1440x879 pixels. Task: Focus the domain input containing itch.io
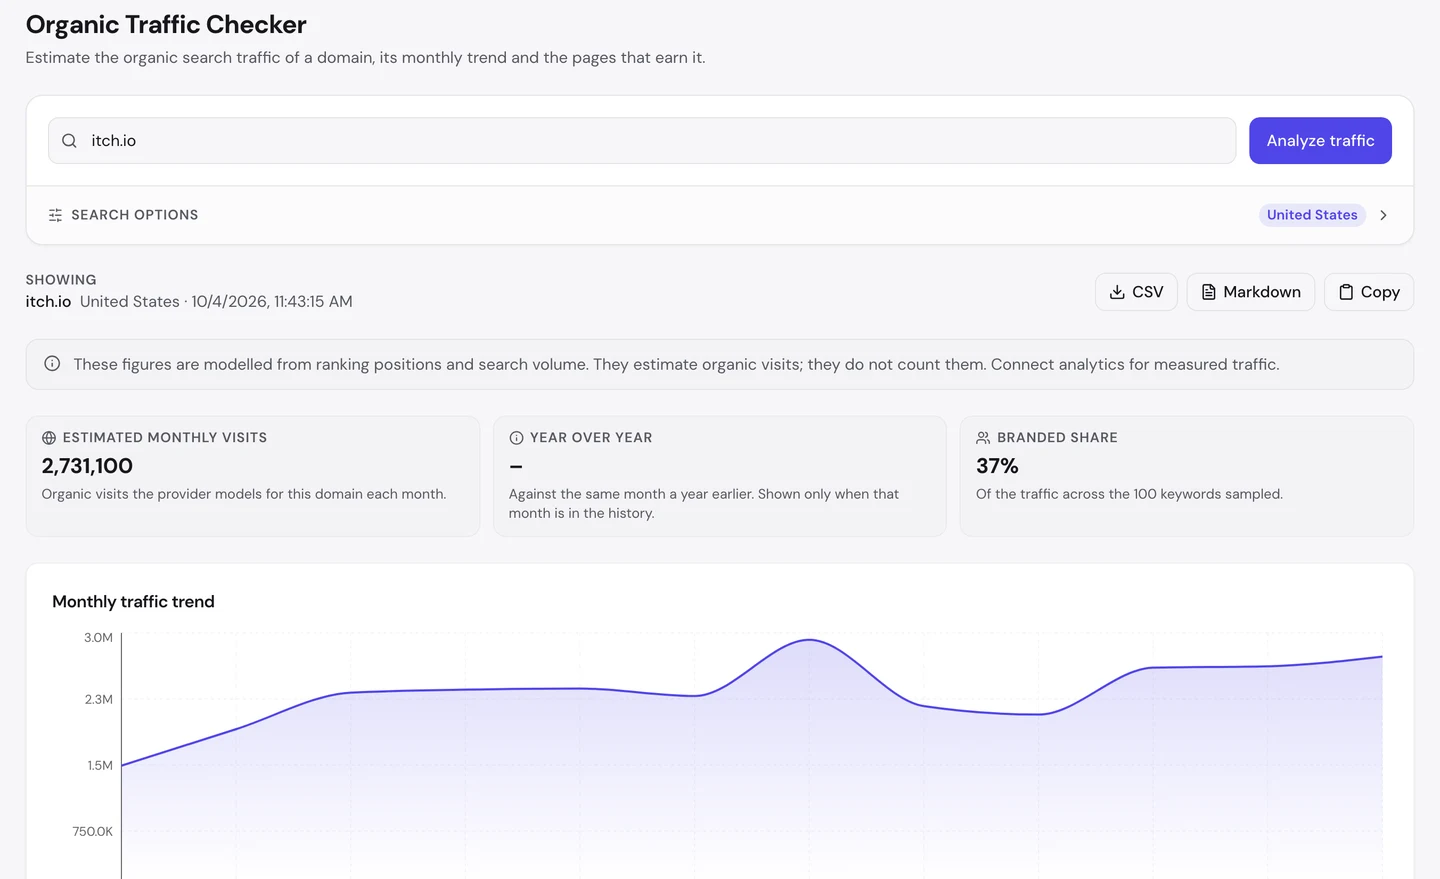[642, 141]
